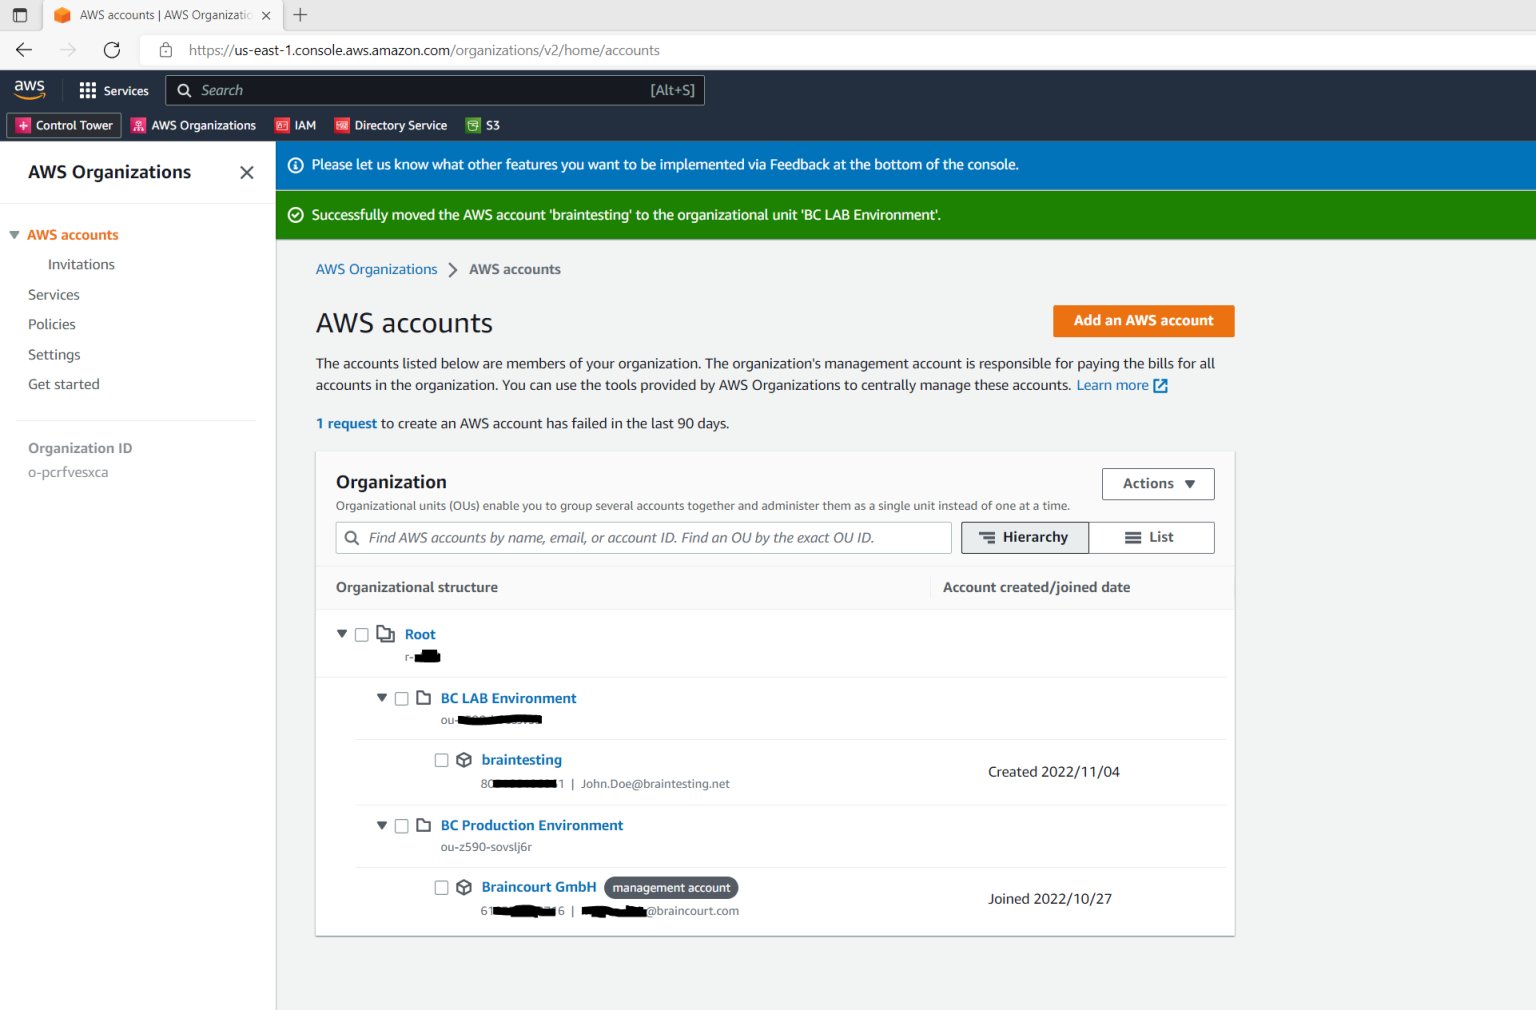Screen dimensions: 1536x1010
Task: Collapse the BC Production Environment OU
Action: click(382, 825)
